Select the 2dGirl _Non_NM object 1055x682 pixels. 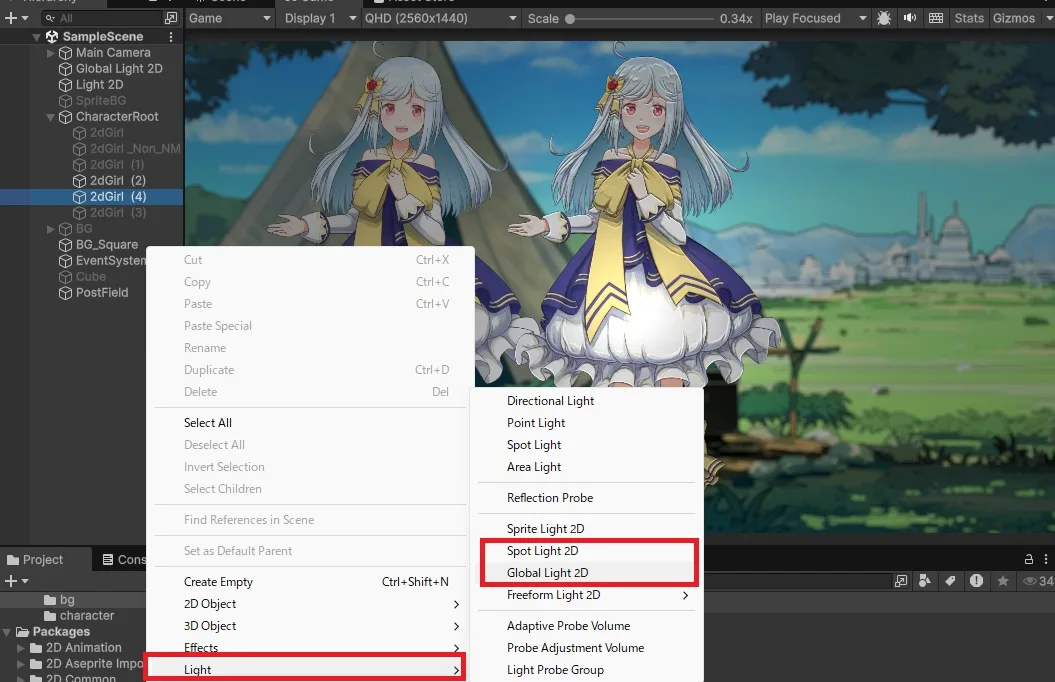(x=135, y=148)
